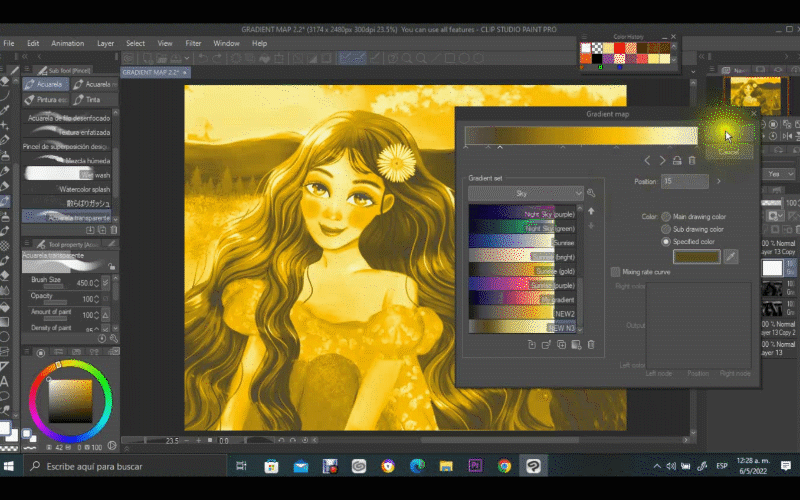Delete the selected gradient from the set

point(591,345)
